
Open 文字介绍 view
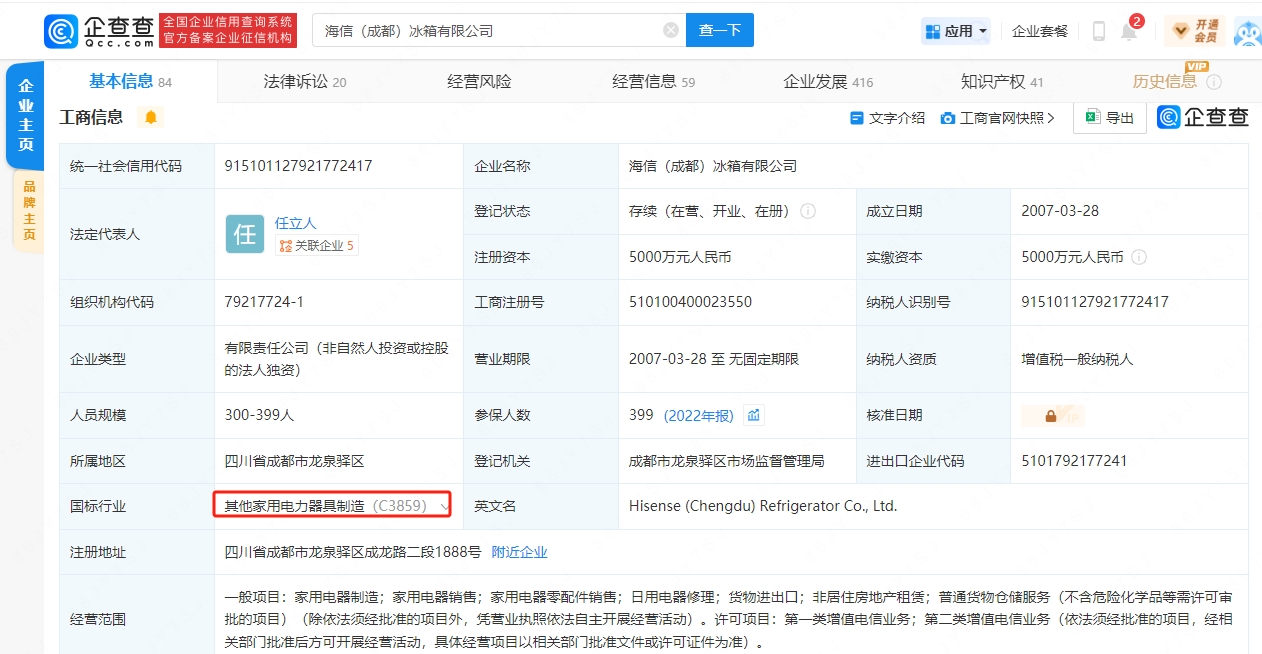(x=887, y=118)
